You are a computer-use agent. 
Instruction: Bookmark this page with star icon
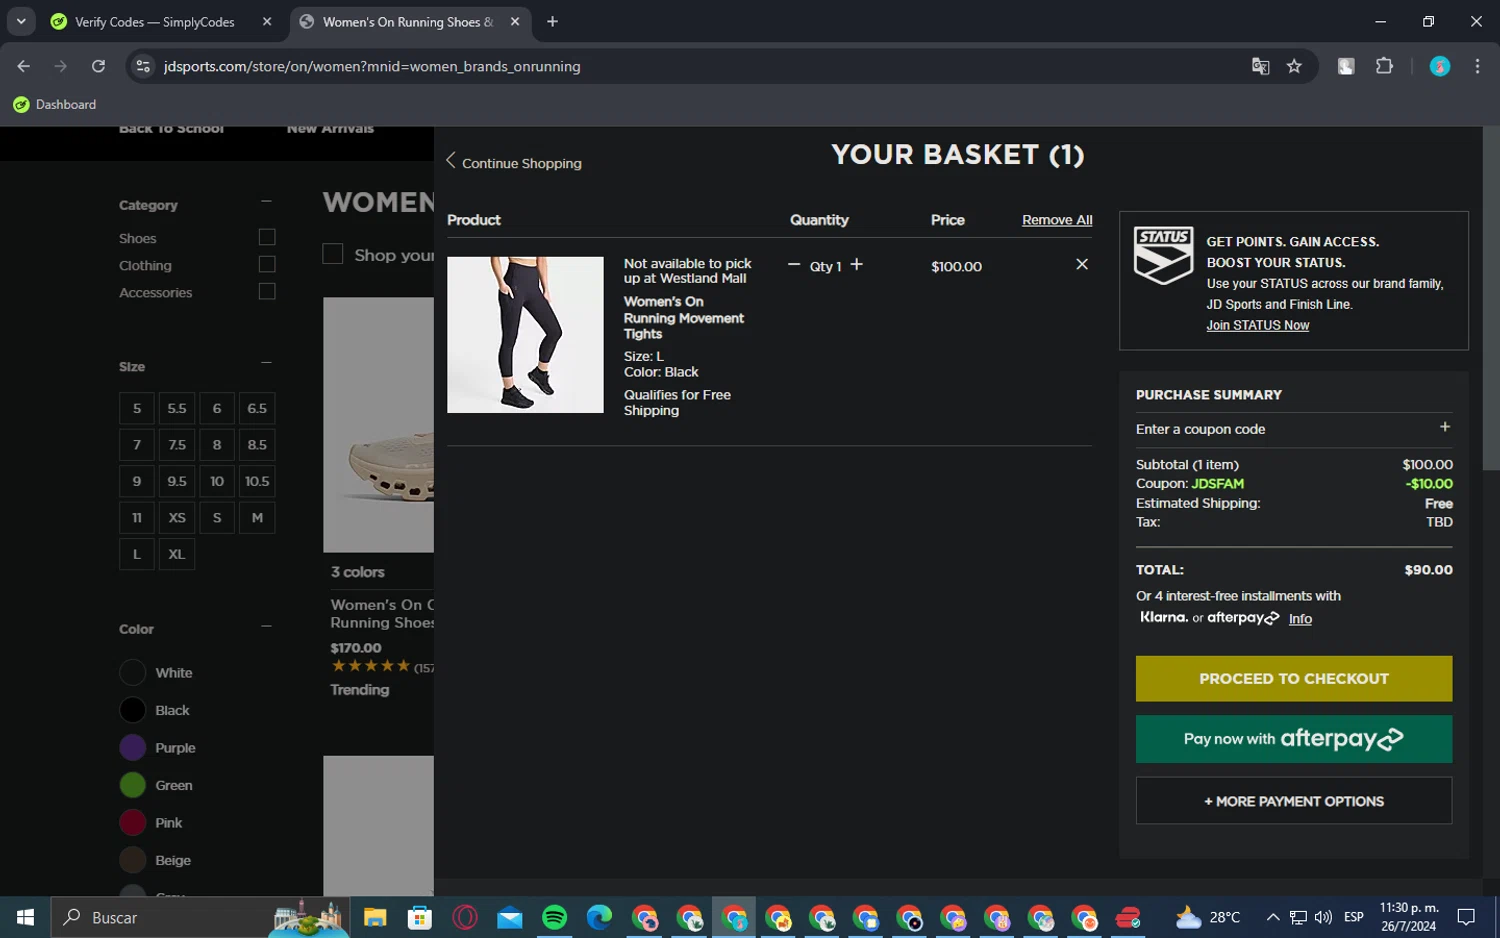pyautogui.click(x=1294, y=66)
